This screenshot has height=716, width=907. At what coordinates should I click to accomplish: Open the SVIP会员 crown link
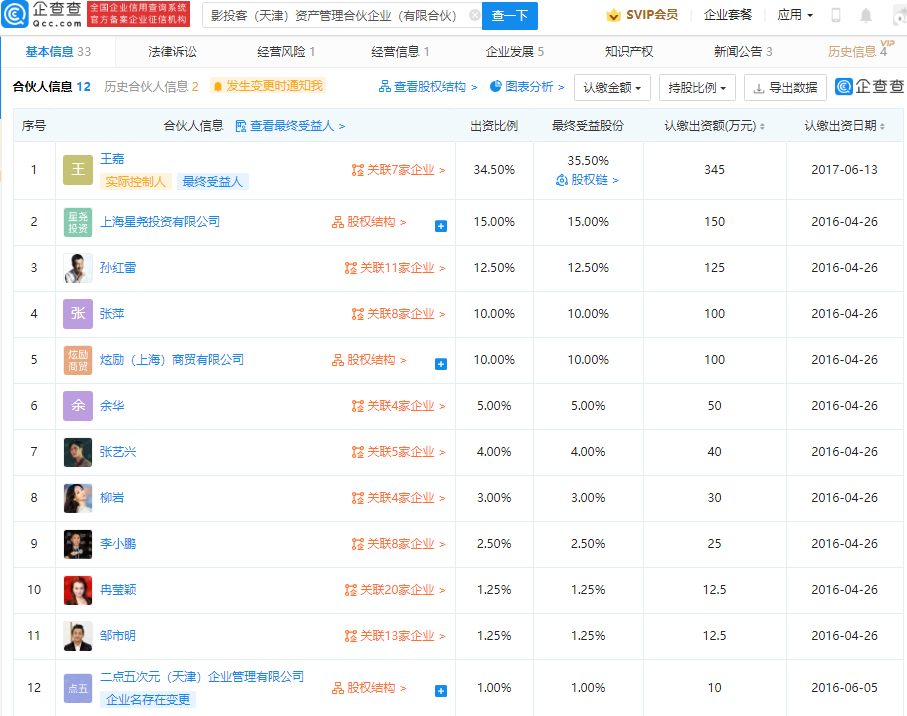click(x=642, y=15)
